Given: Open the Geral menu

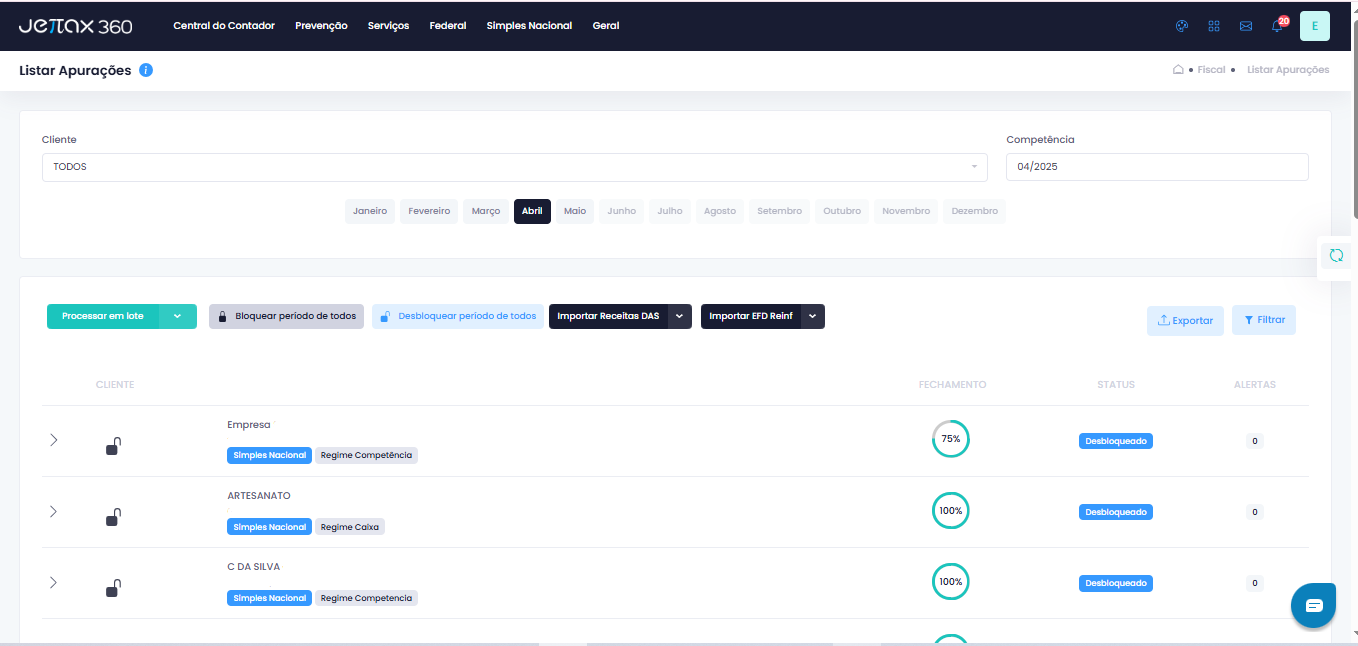Looking at the screenshot, I should coord(606,26).
